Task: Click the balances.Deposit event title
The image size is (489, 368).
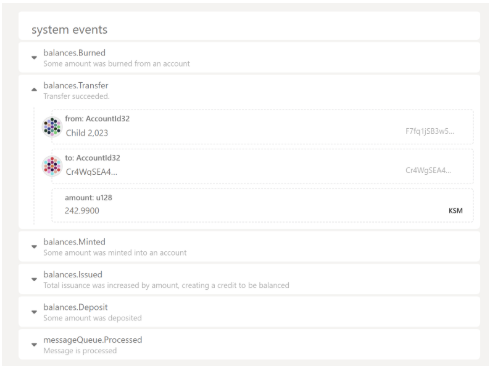Action: coord(75,307)
